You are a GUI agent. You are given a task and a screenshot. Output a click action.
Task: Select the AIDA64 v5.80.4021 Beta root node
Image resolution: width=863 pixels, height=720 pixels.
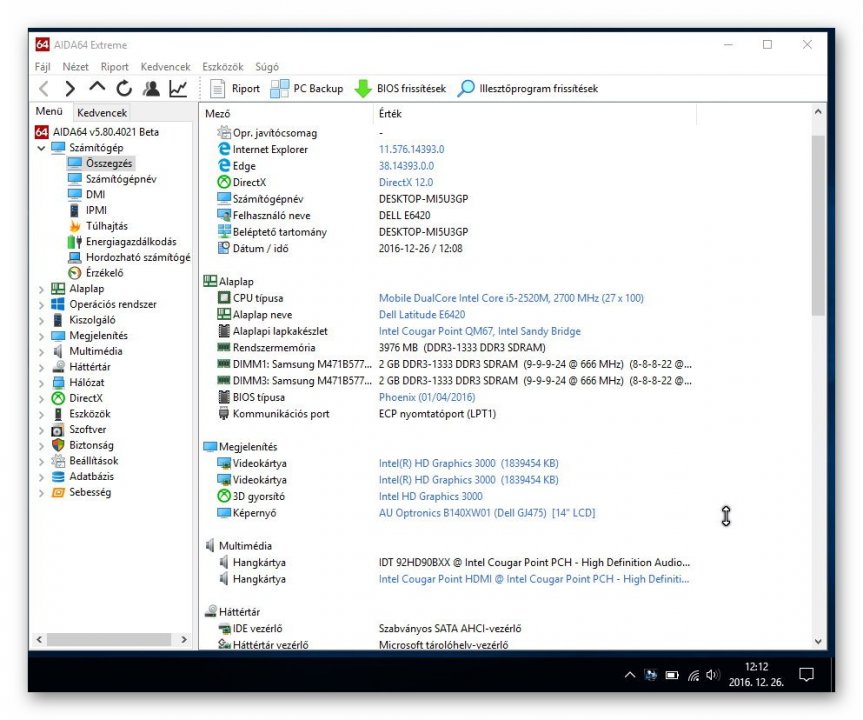coord(106,132)
